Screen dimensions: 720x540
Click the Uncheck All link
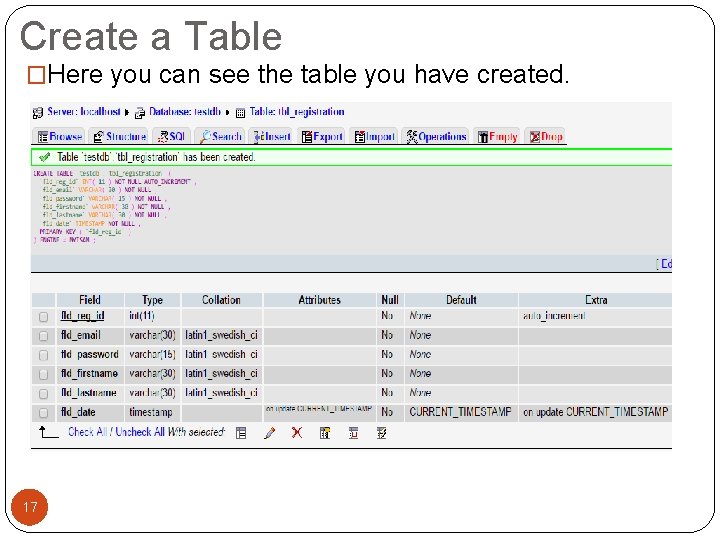coord(140,432)
